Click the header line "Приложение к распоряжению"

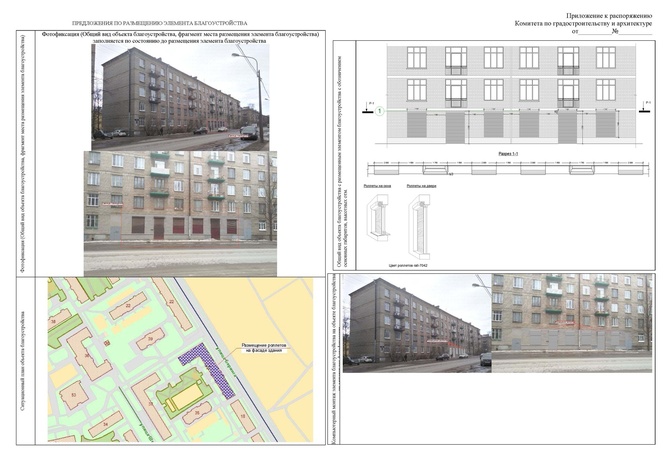[609, 16]
